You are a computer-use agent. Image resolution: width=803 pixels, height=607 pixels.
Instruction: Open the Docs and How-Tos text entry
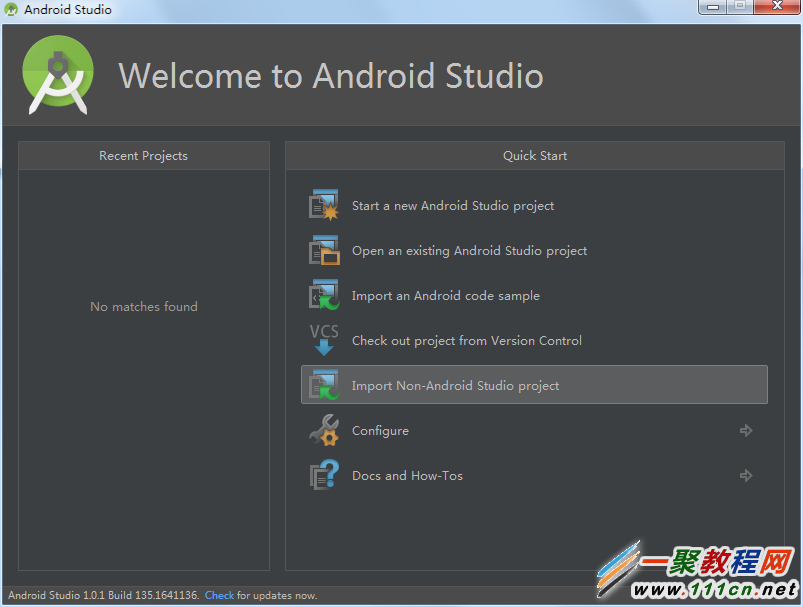407,476
